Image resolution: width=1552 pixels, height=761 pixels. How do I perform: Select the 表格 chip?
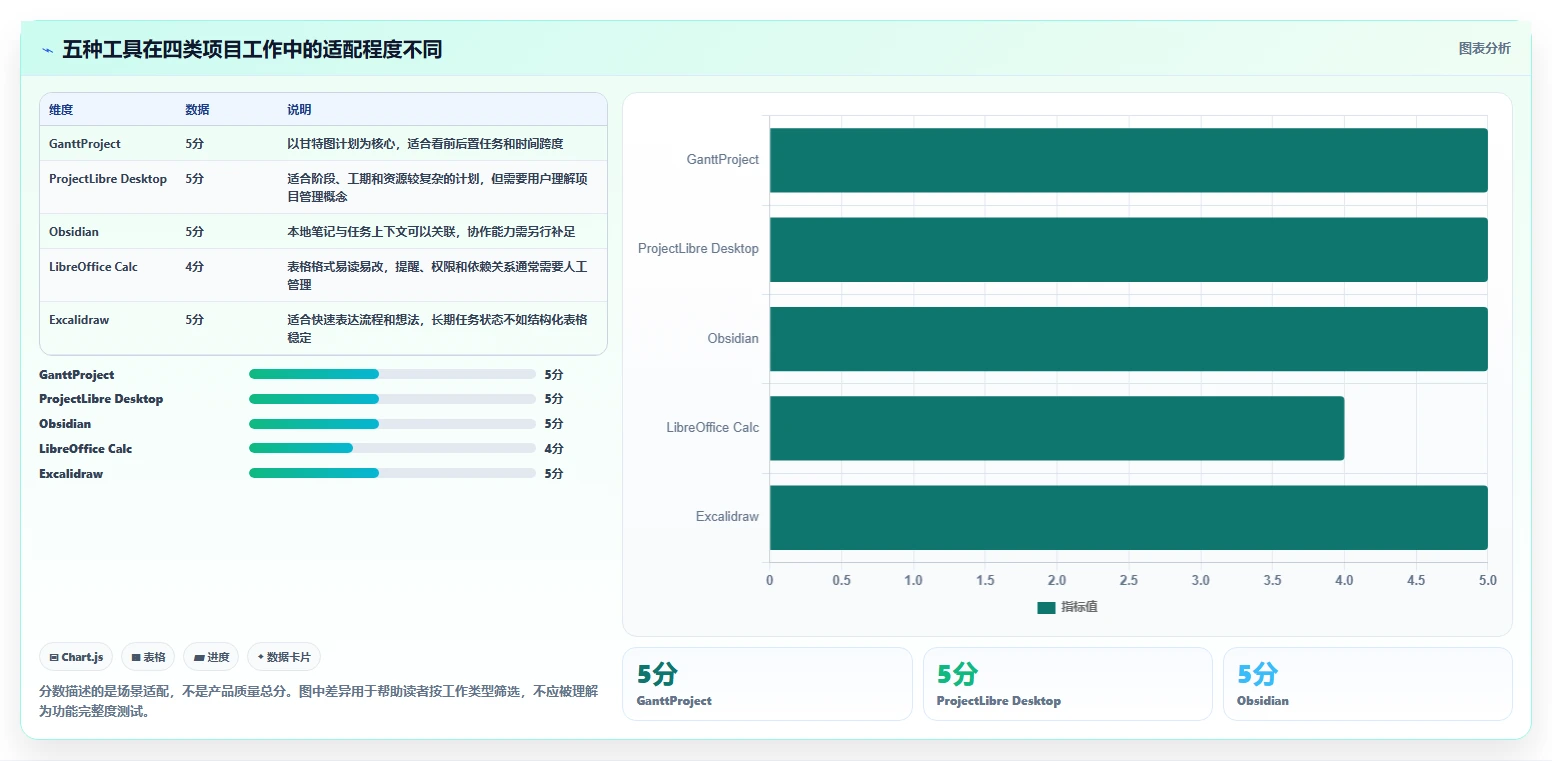pos(148,657)
